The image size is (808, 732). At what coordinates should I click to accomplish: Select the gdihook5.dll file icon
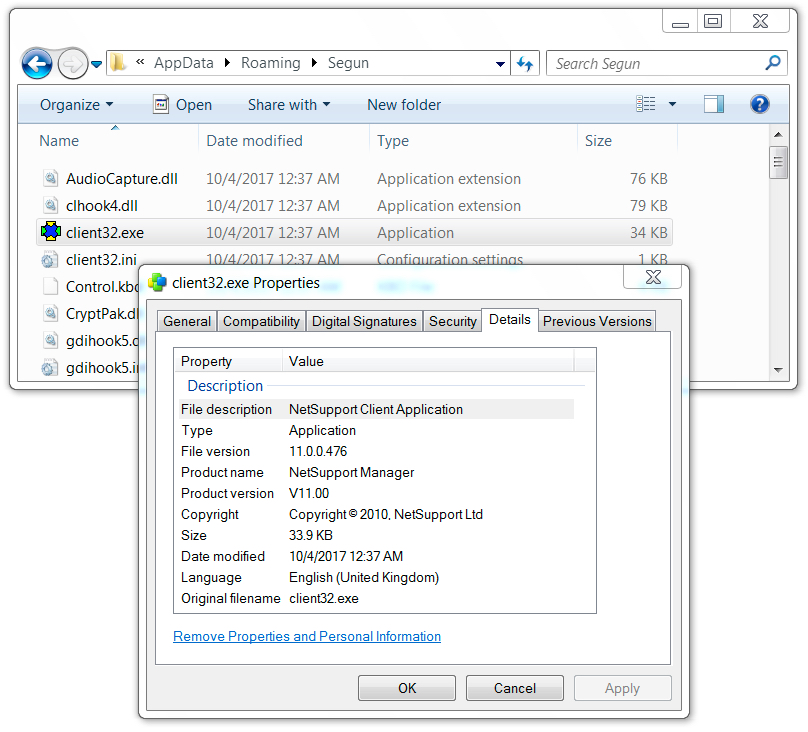click(50, 340)
